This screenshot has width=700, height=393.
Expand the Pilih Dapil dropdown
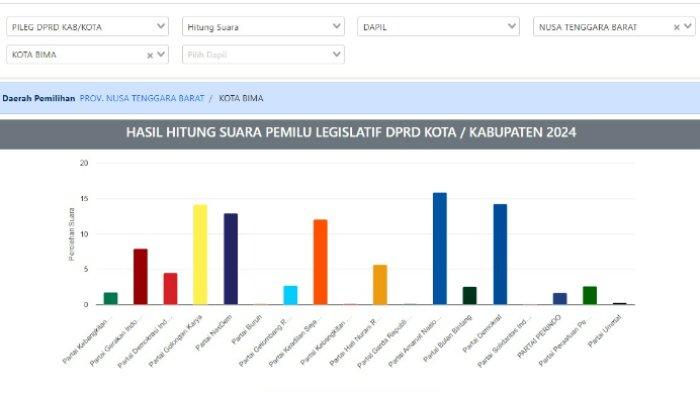point(263,54)
